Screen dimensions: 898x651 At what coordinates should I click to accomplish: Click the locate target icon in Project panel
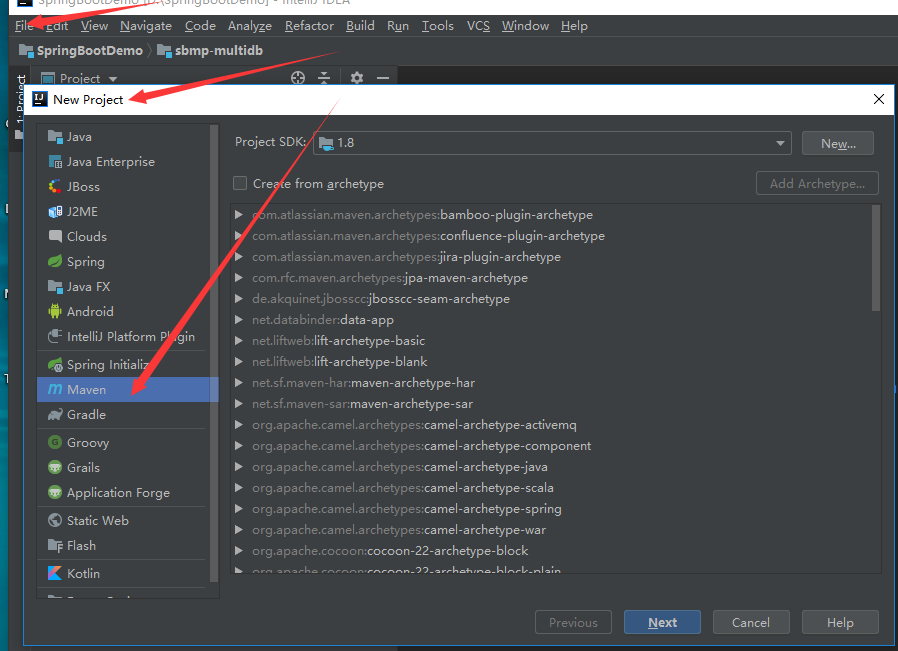(x=298, y=78)
